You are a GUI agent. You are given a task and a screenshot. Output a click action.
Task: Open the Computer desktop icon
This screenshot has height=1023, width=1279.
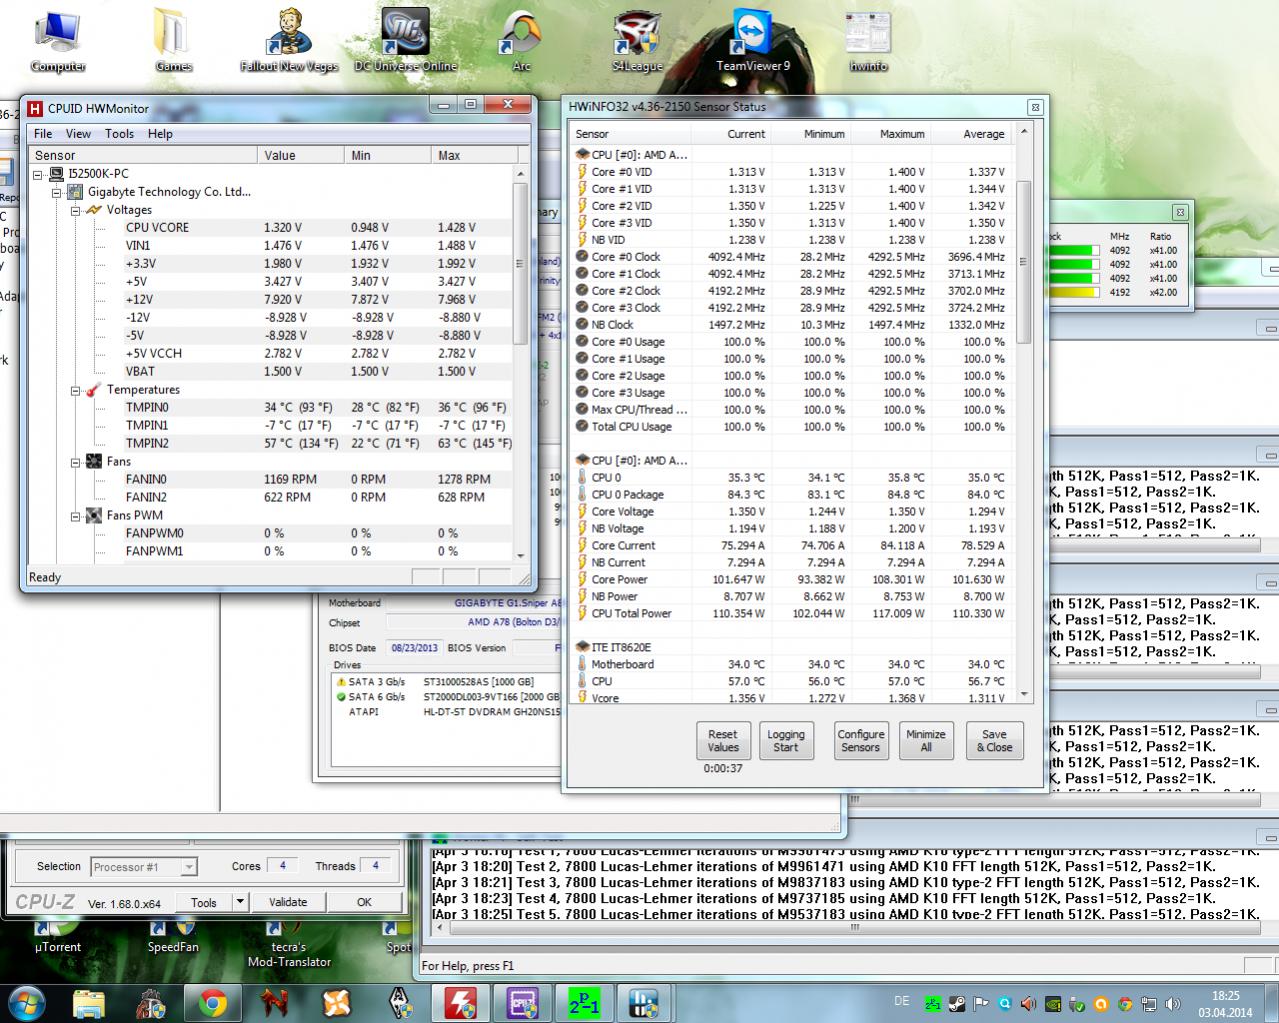tap(57, 40)
